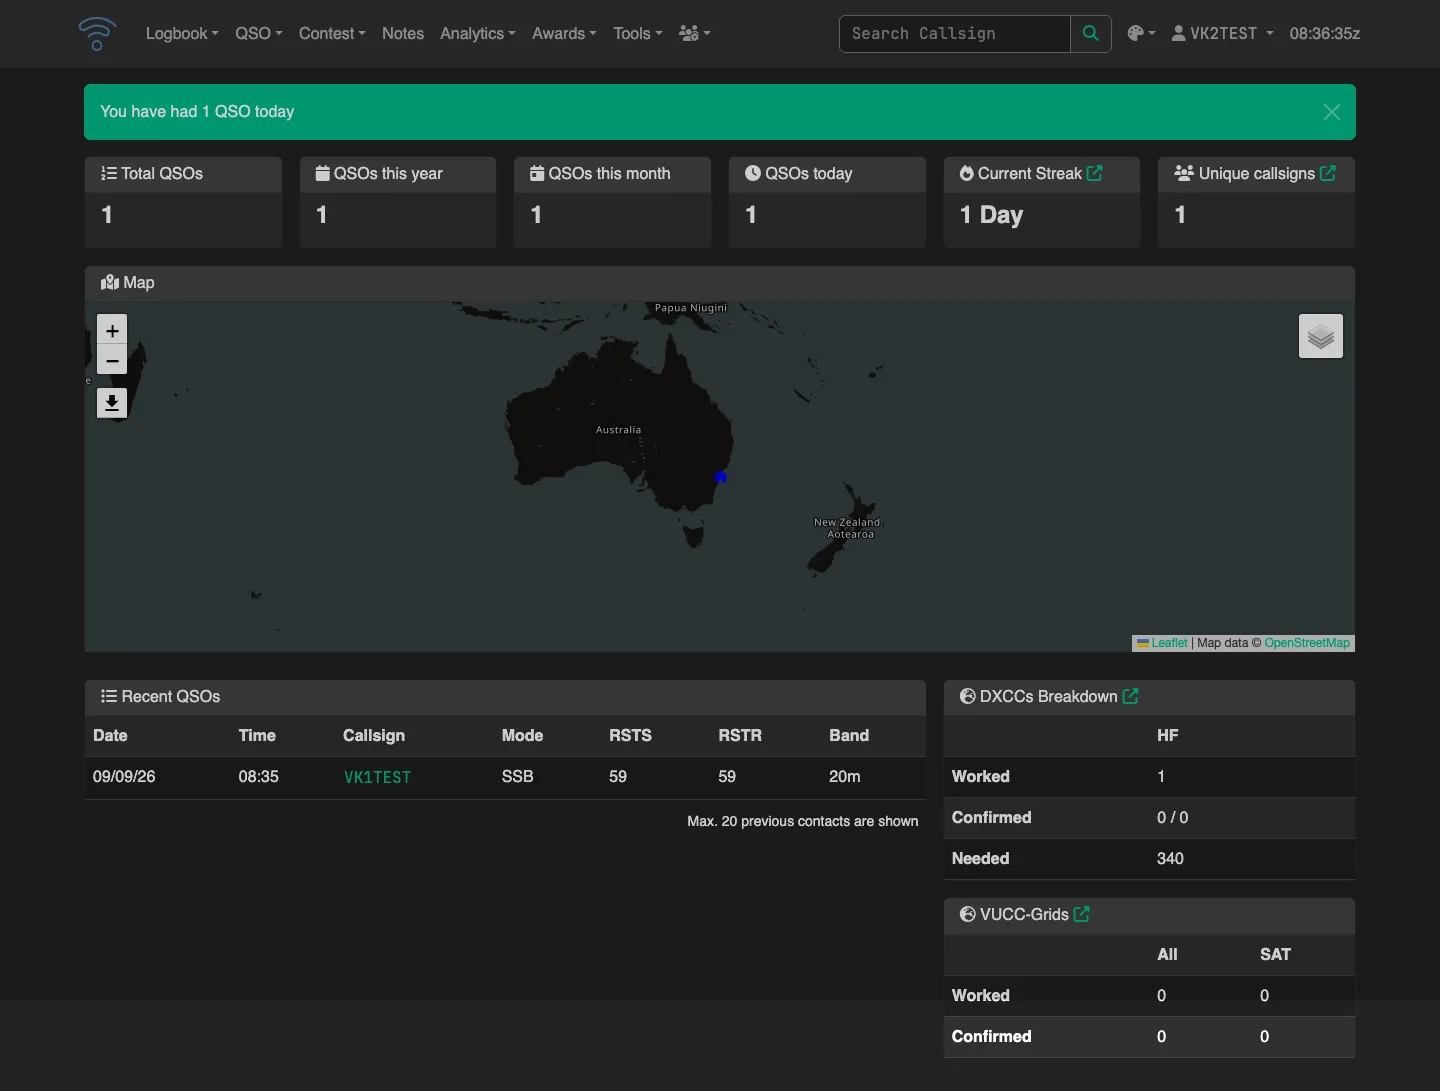1440x1091 pixels.
Task: Open VUCC-Grids external link icon
Action: 1082,914
